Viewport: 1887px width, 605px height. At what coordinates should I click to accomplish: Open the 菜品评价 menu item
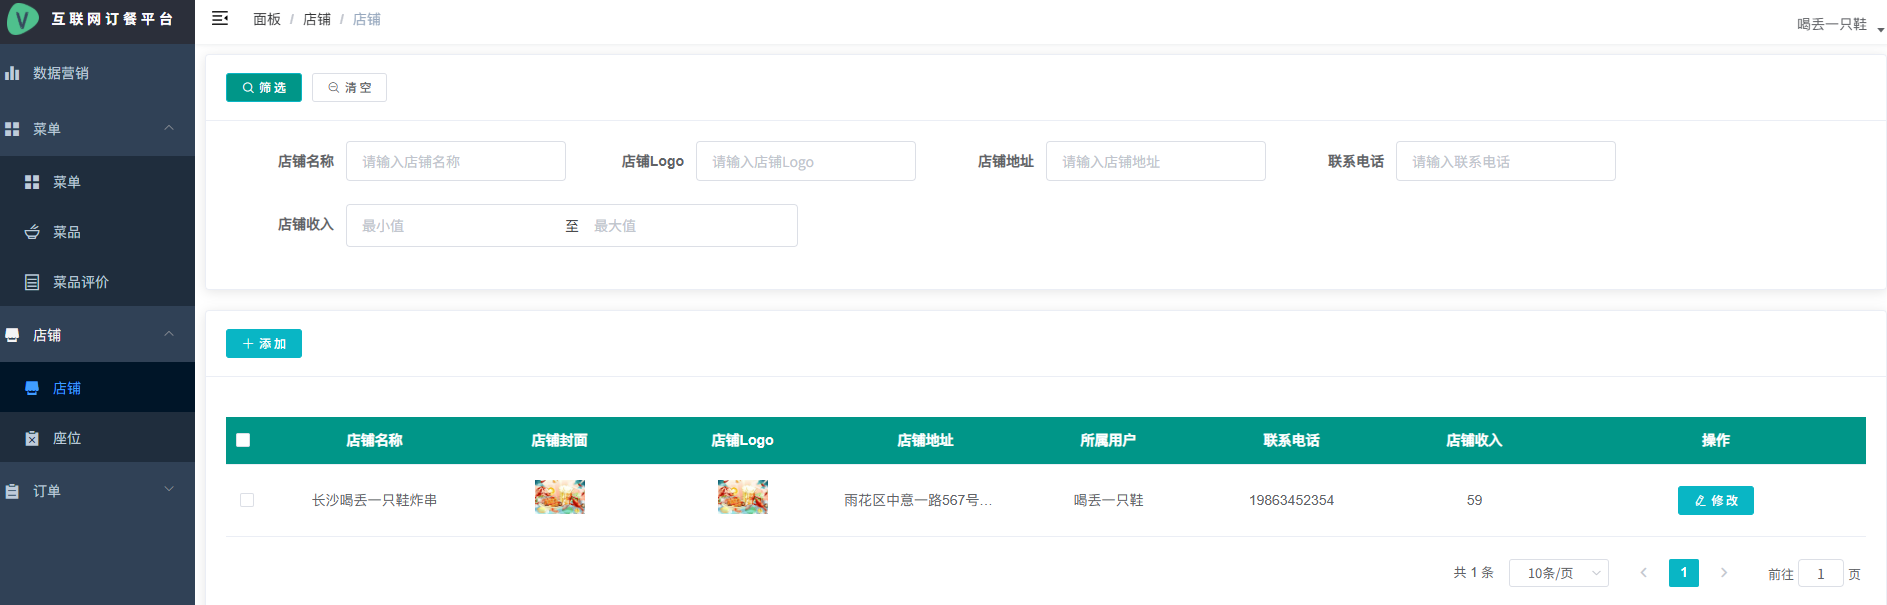point(97,282)
